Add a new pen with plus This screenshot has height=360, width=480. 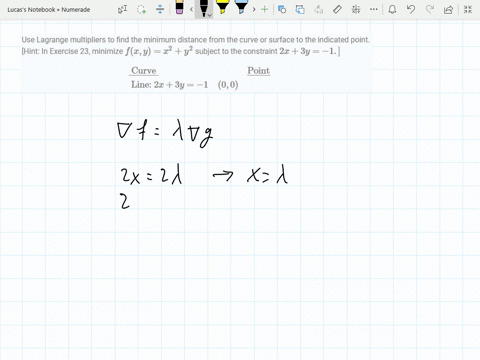pyautogui.click(x=265, y=9)
